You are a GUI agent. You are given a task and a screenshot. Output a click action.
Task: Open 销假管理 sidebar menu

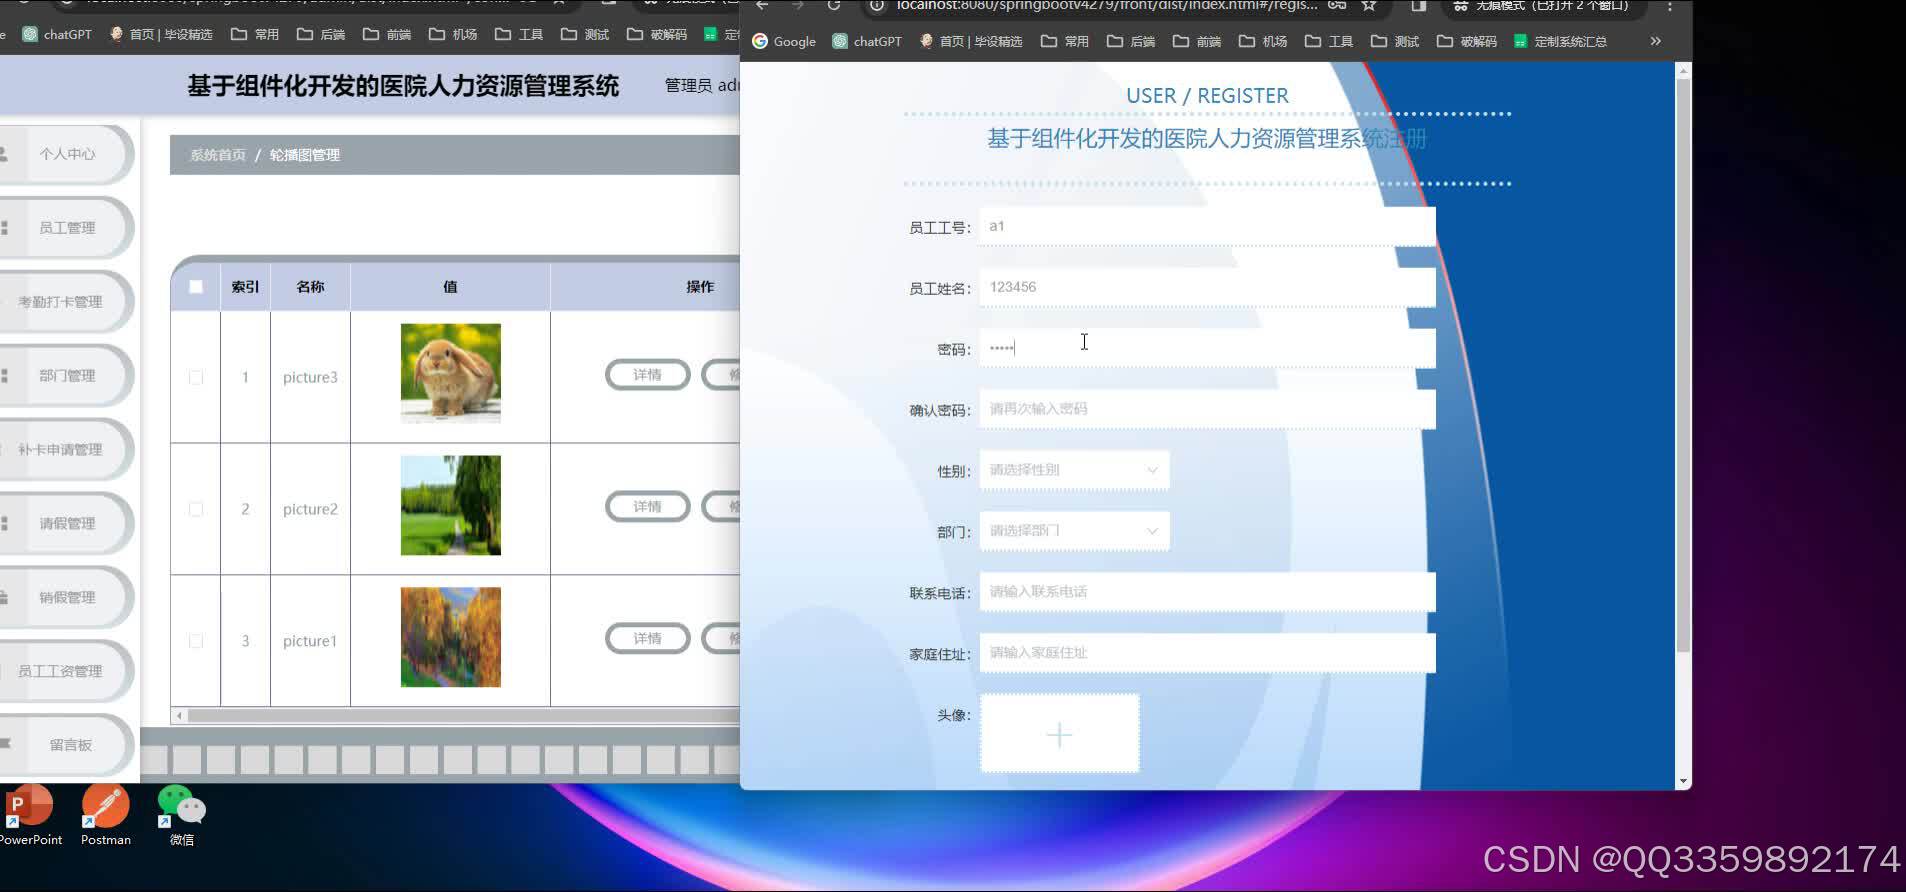(65, 598)
